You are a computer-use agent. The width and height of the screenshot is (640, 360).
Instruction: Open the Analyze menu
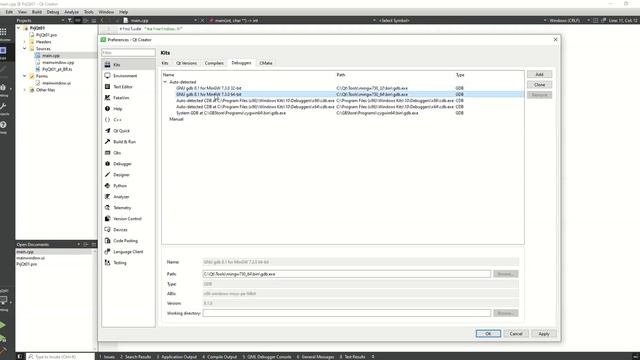pos(71,12)
